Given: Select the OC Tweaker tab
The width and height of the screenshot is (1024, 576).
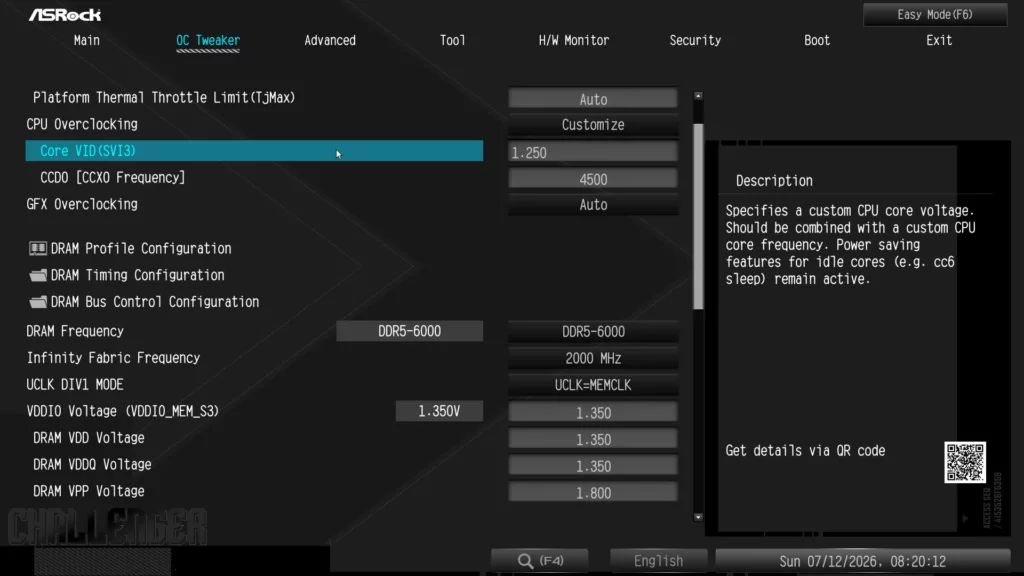Looking at the screenshot, I should (208, 40).
